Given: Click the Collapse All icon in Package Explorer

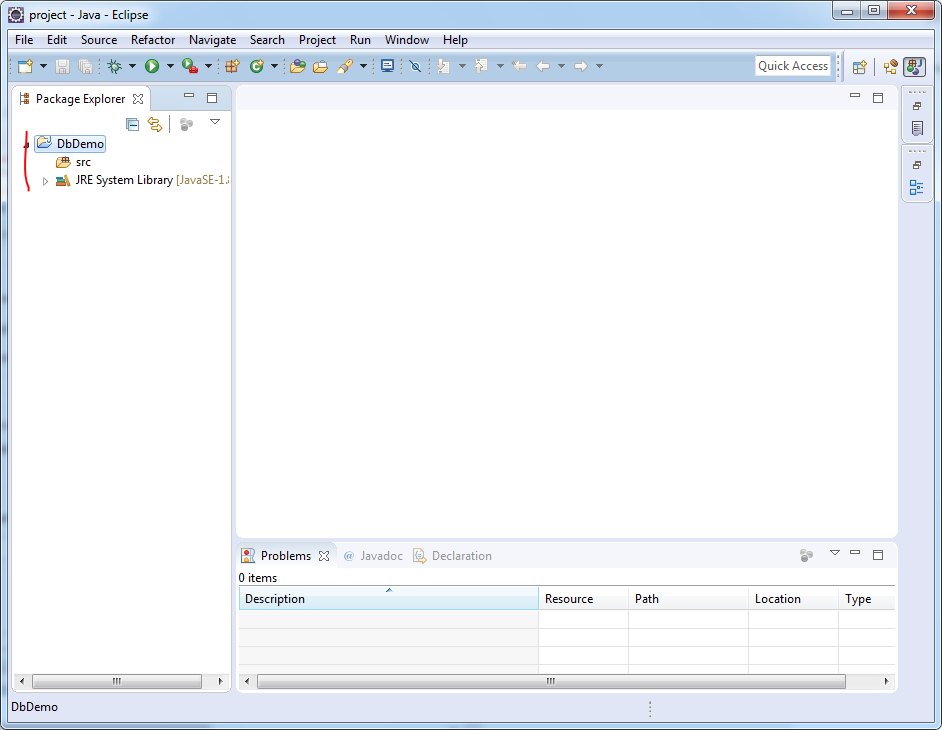Looking at the screenshot, I should (x=133, y=124).
